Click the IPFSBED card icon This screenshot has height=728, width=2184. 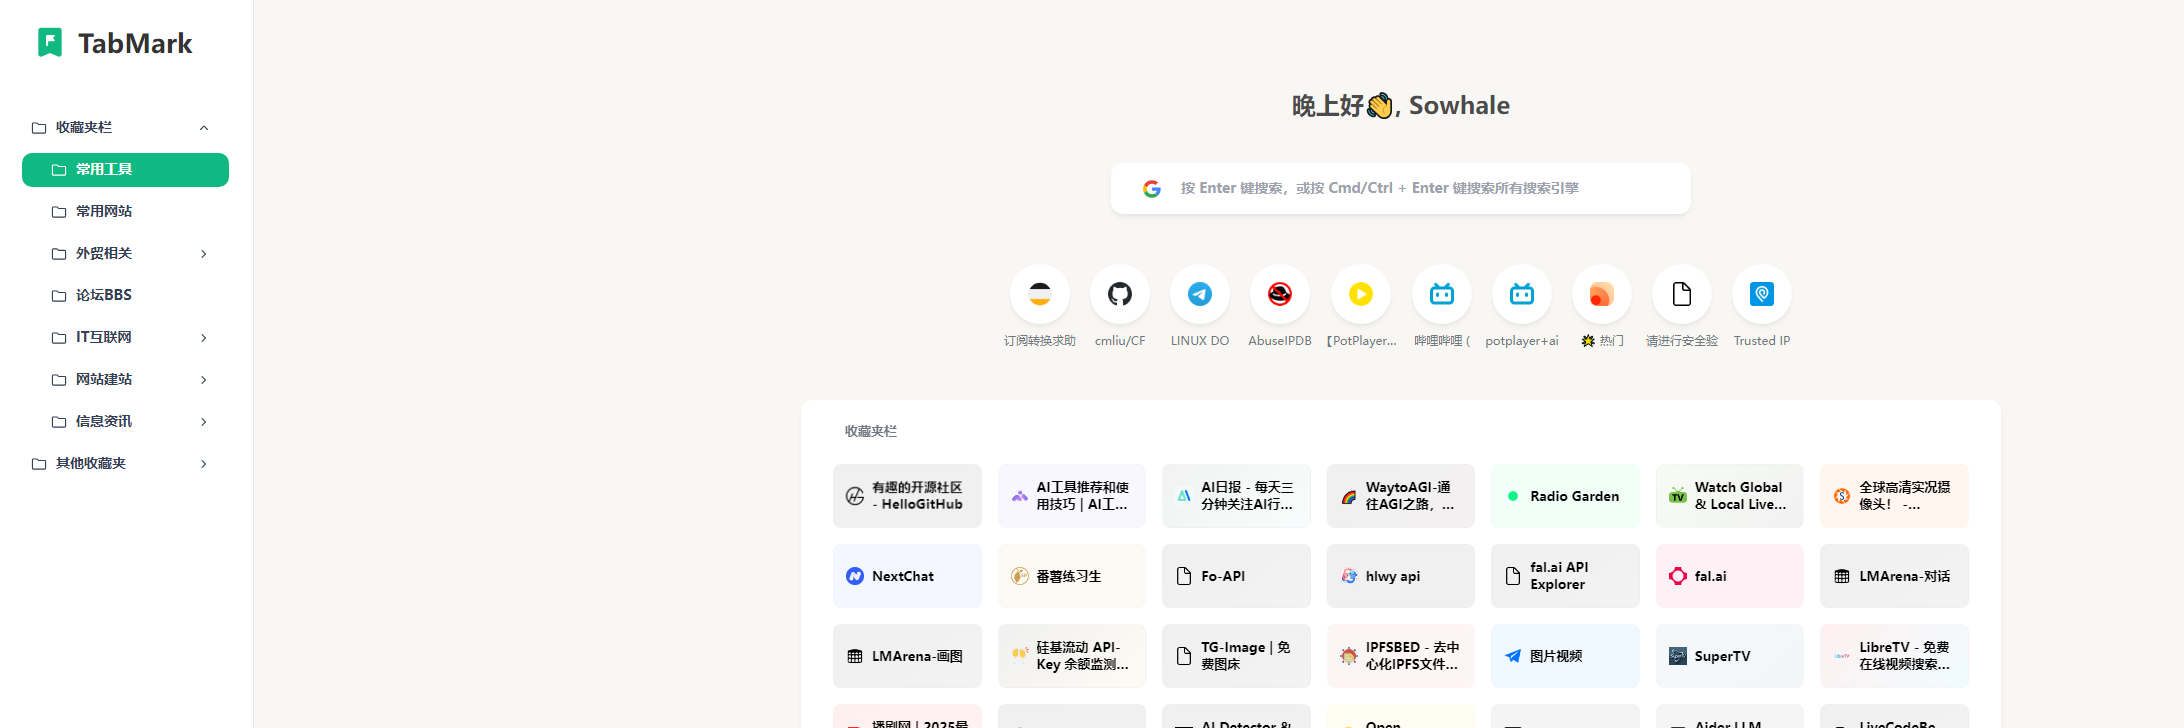coord(1349,656)
